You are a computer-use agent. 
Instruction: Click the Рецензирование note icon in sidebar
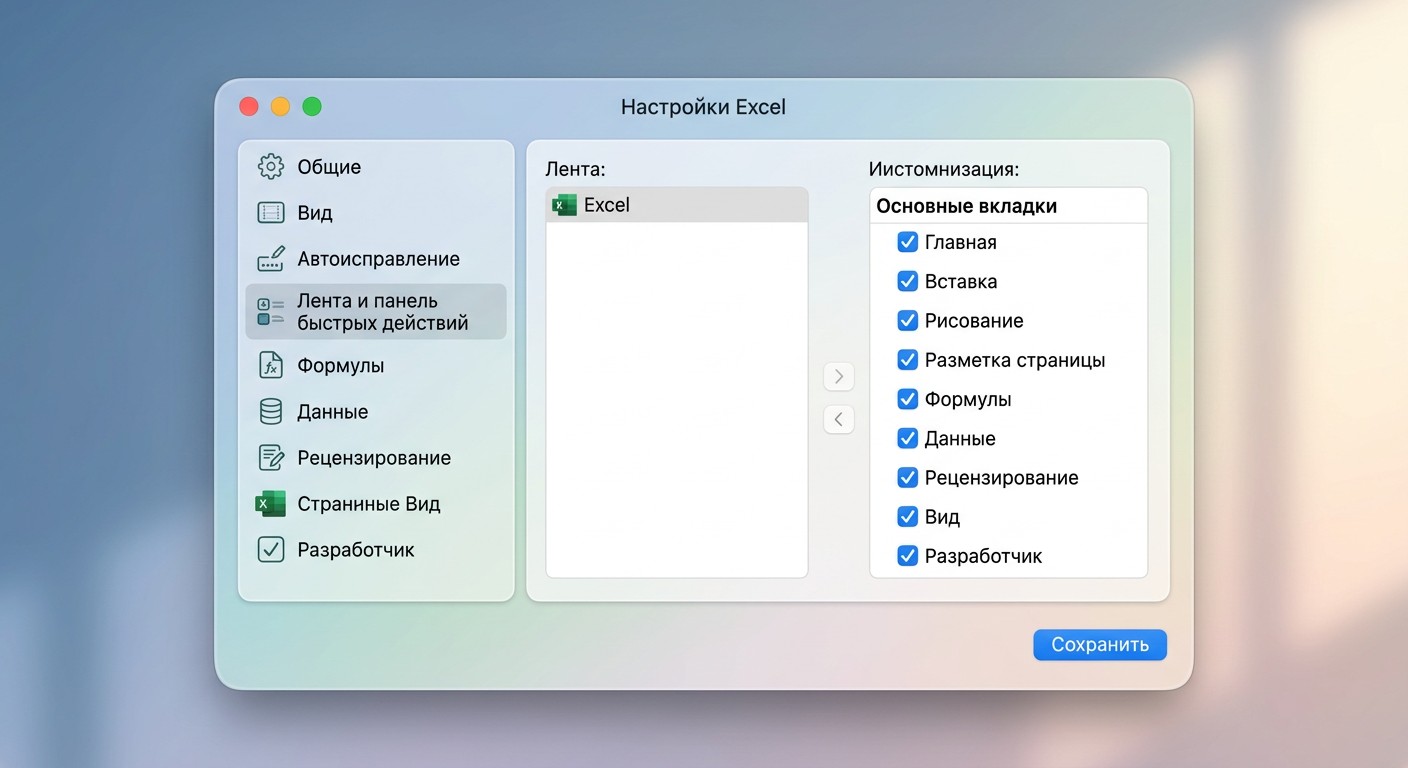click(x=271, y=457)
